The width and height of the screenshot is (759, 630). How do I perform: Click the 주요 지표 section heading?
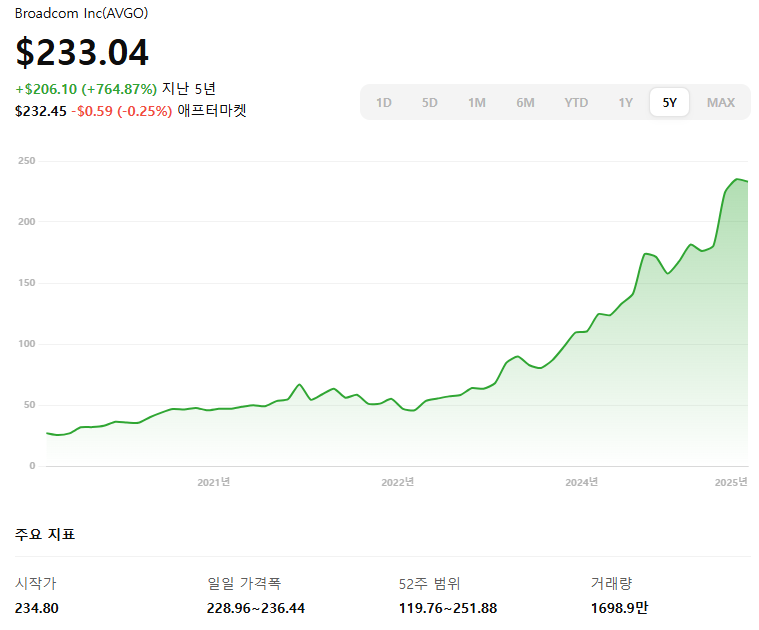(45, 534)
